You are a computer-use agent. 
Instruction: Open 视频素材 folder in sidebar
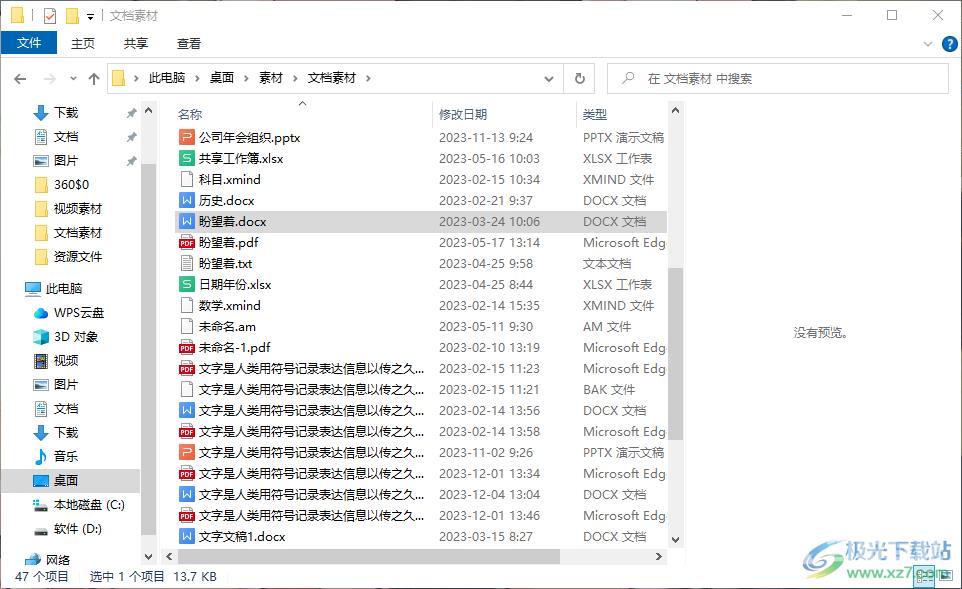[x=77, y=209]
